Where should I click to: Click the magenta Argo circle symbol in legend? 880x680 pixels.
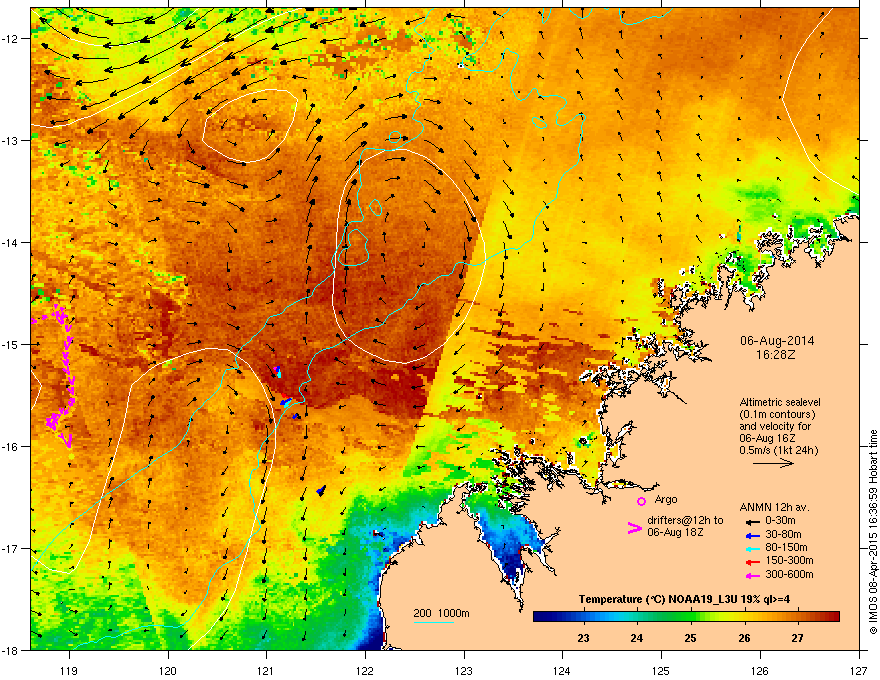tap(641, 501)
